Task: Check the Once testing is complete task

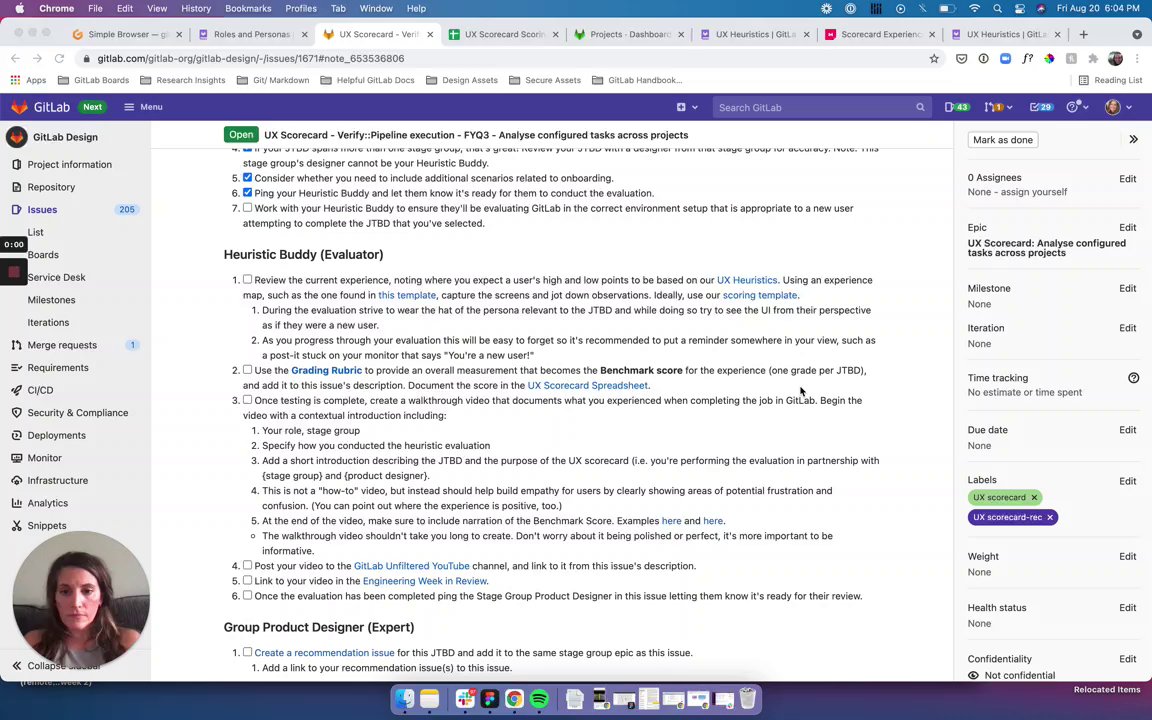Action: click(248, 400)
